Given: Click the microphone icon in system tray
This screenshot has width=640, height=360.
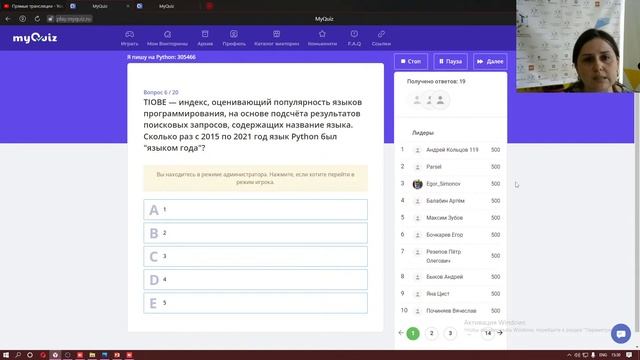Looking at the screenshot, I should [593, 355].
